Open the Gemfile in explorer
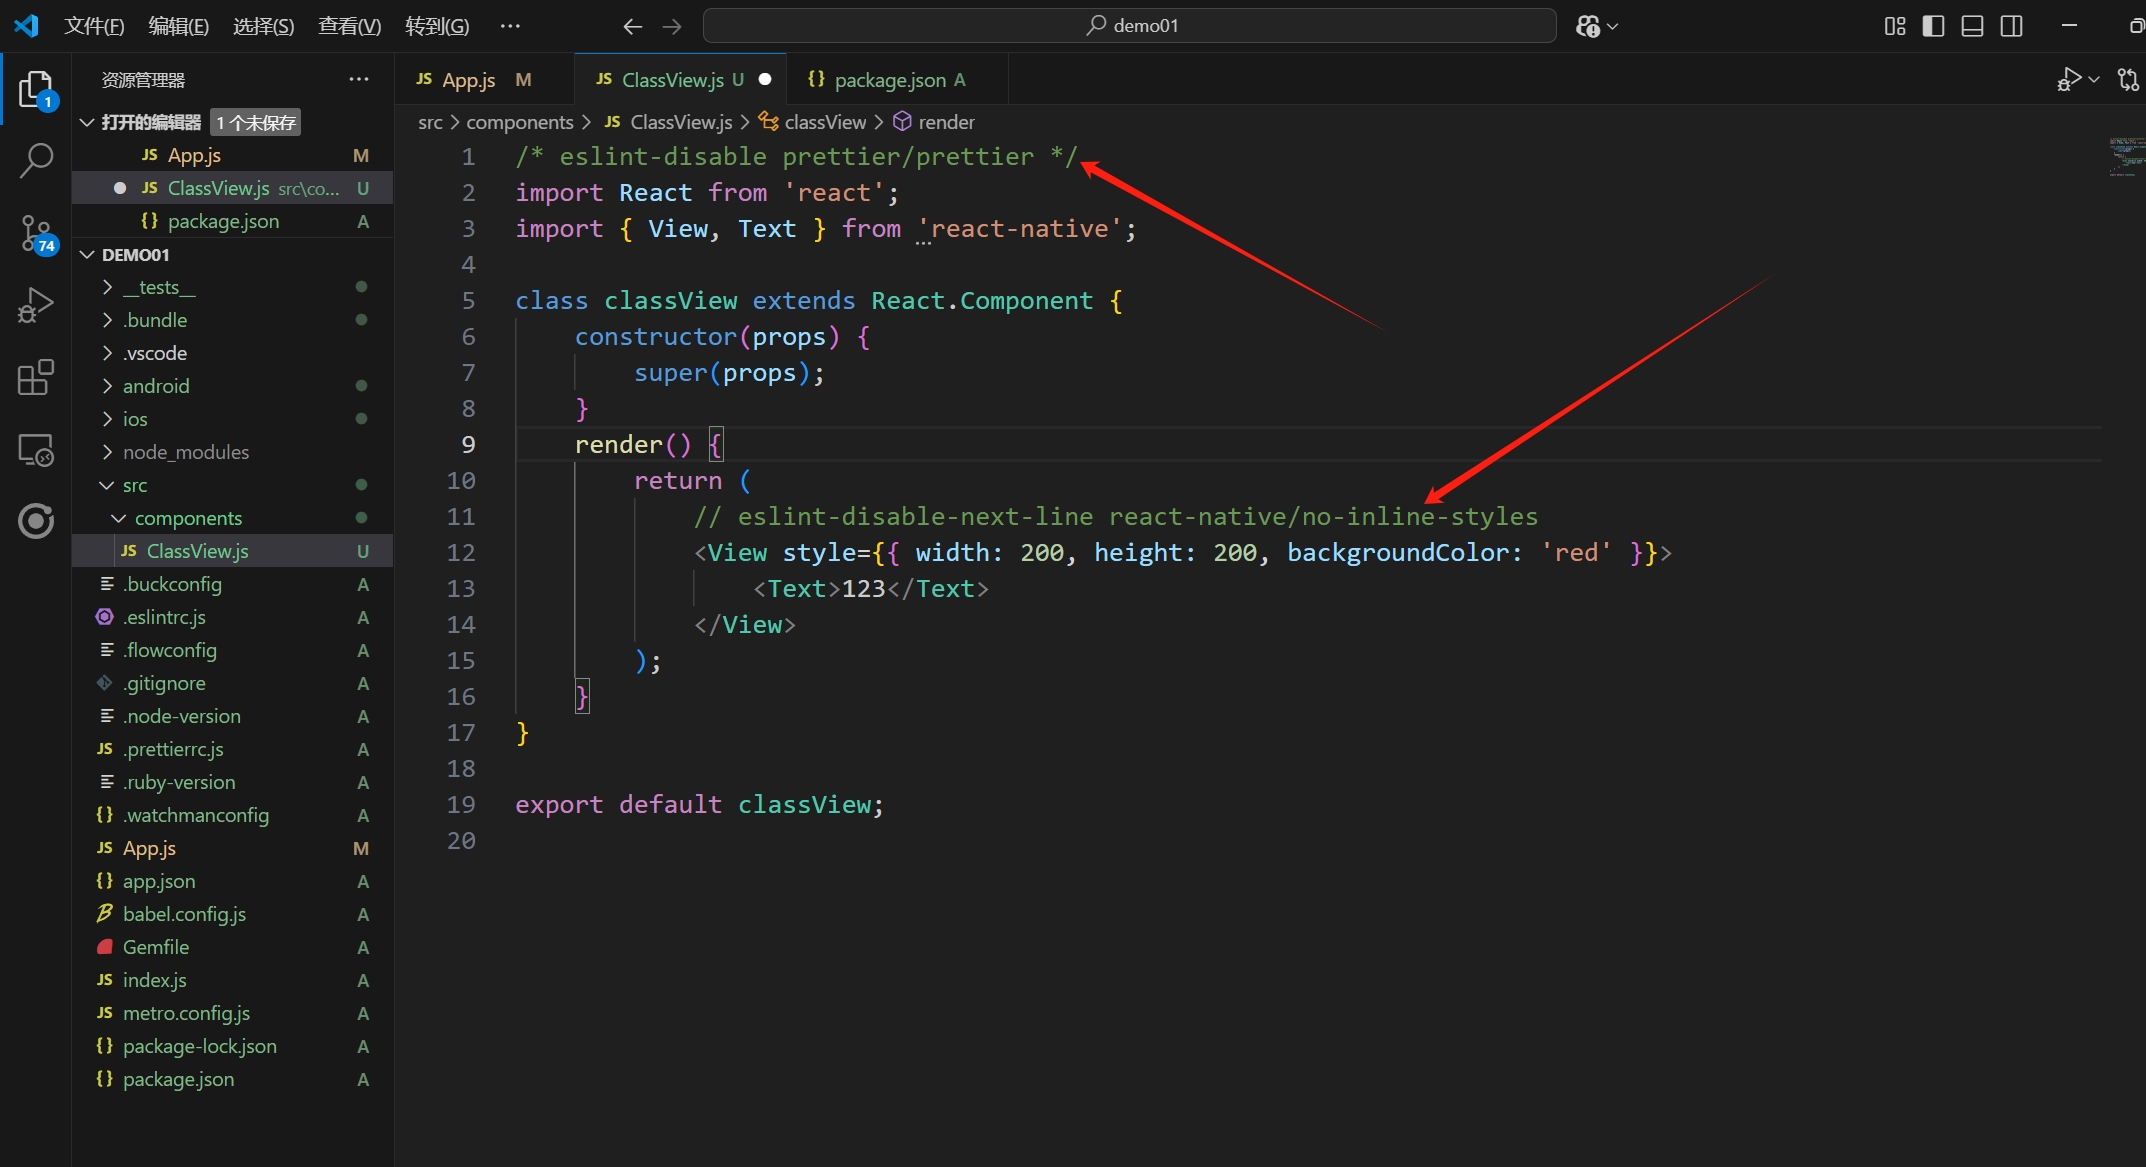This screenshot has height=1167, width=2146. [232, 947]
